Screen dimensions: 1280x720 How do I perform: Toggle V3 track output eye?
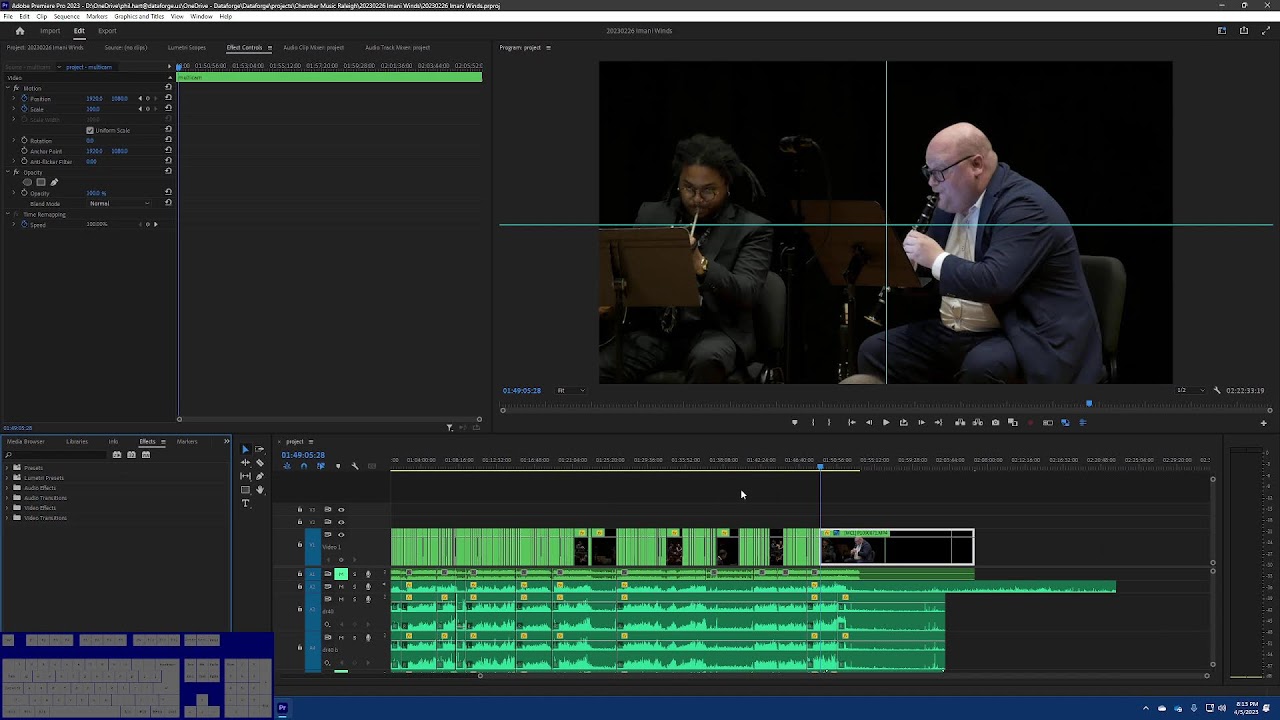point(341,510)
